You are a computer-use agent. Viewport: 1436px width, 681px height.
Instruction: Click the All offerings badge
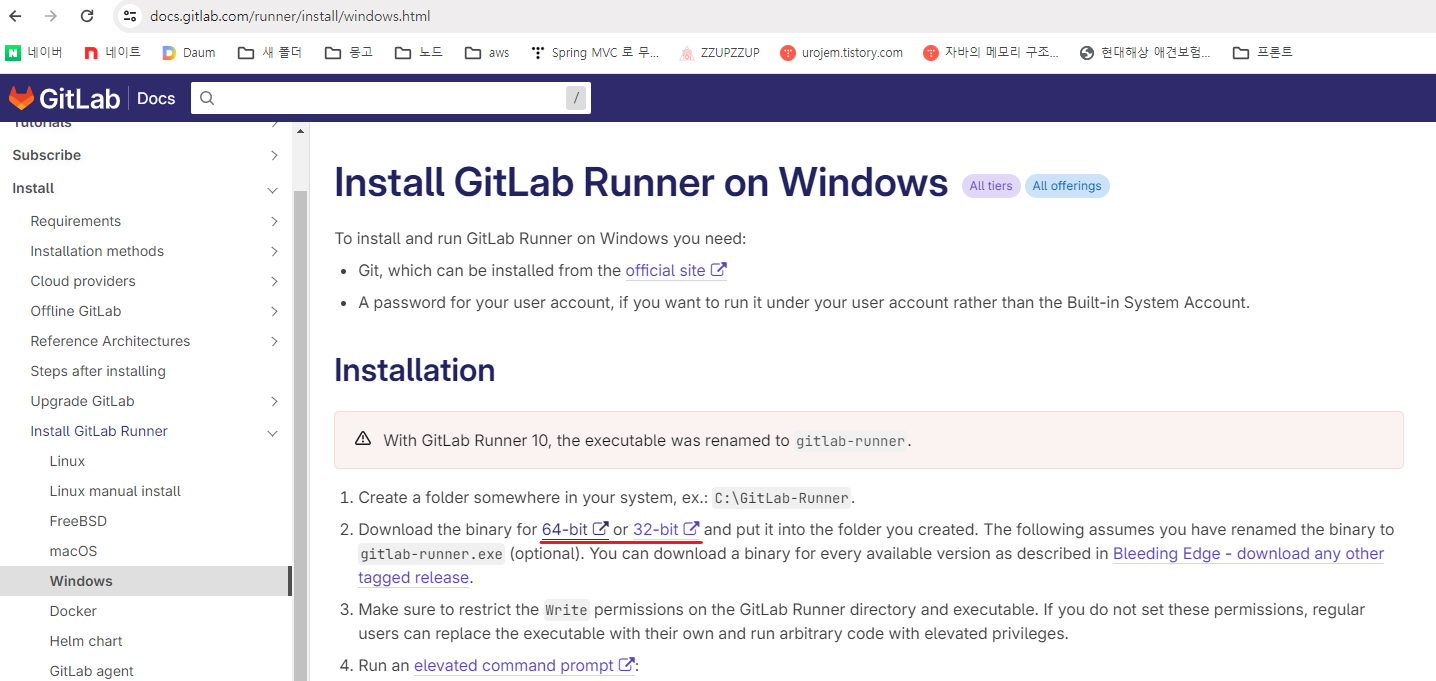coord(1067,186)
